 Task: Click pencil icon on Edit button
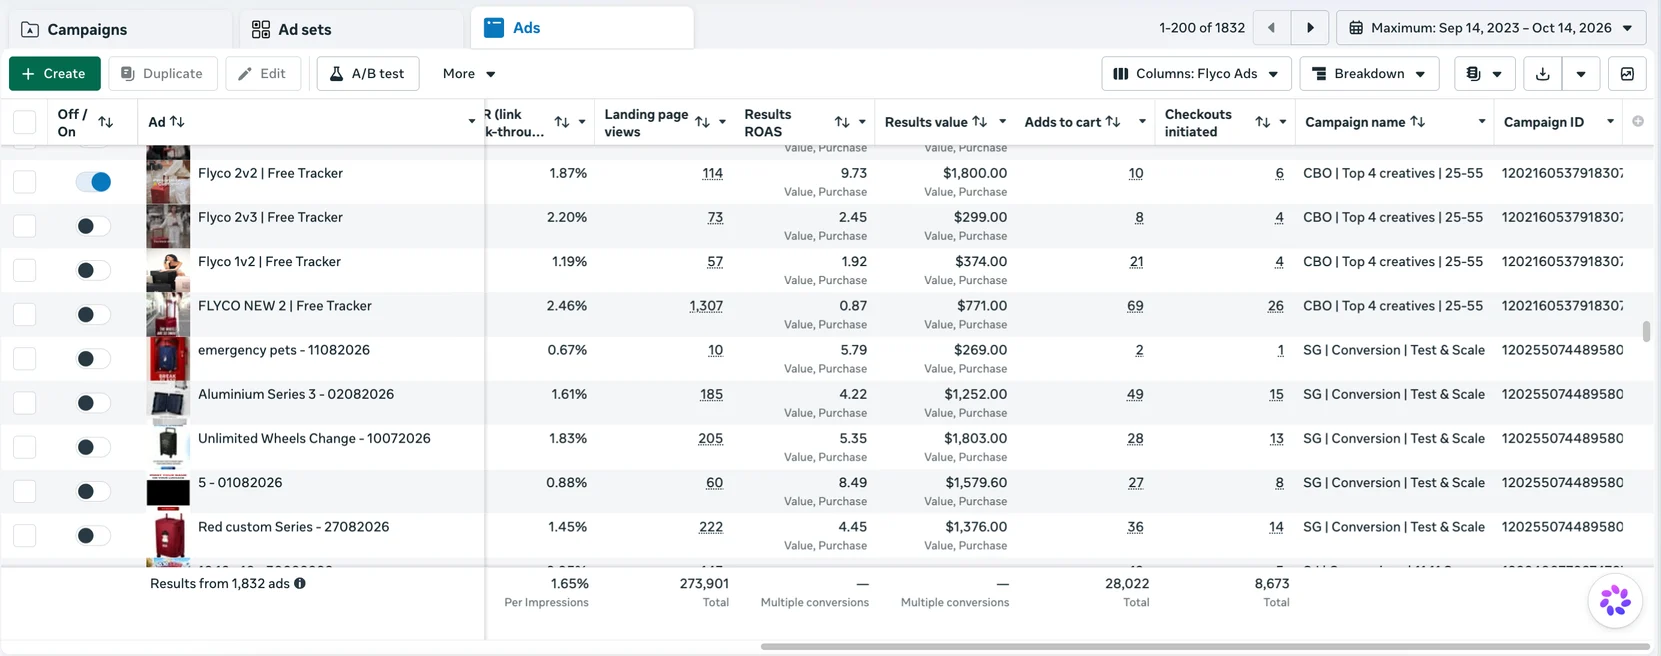[x=245, y=73]
